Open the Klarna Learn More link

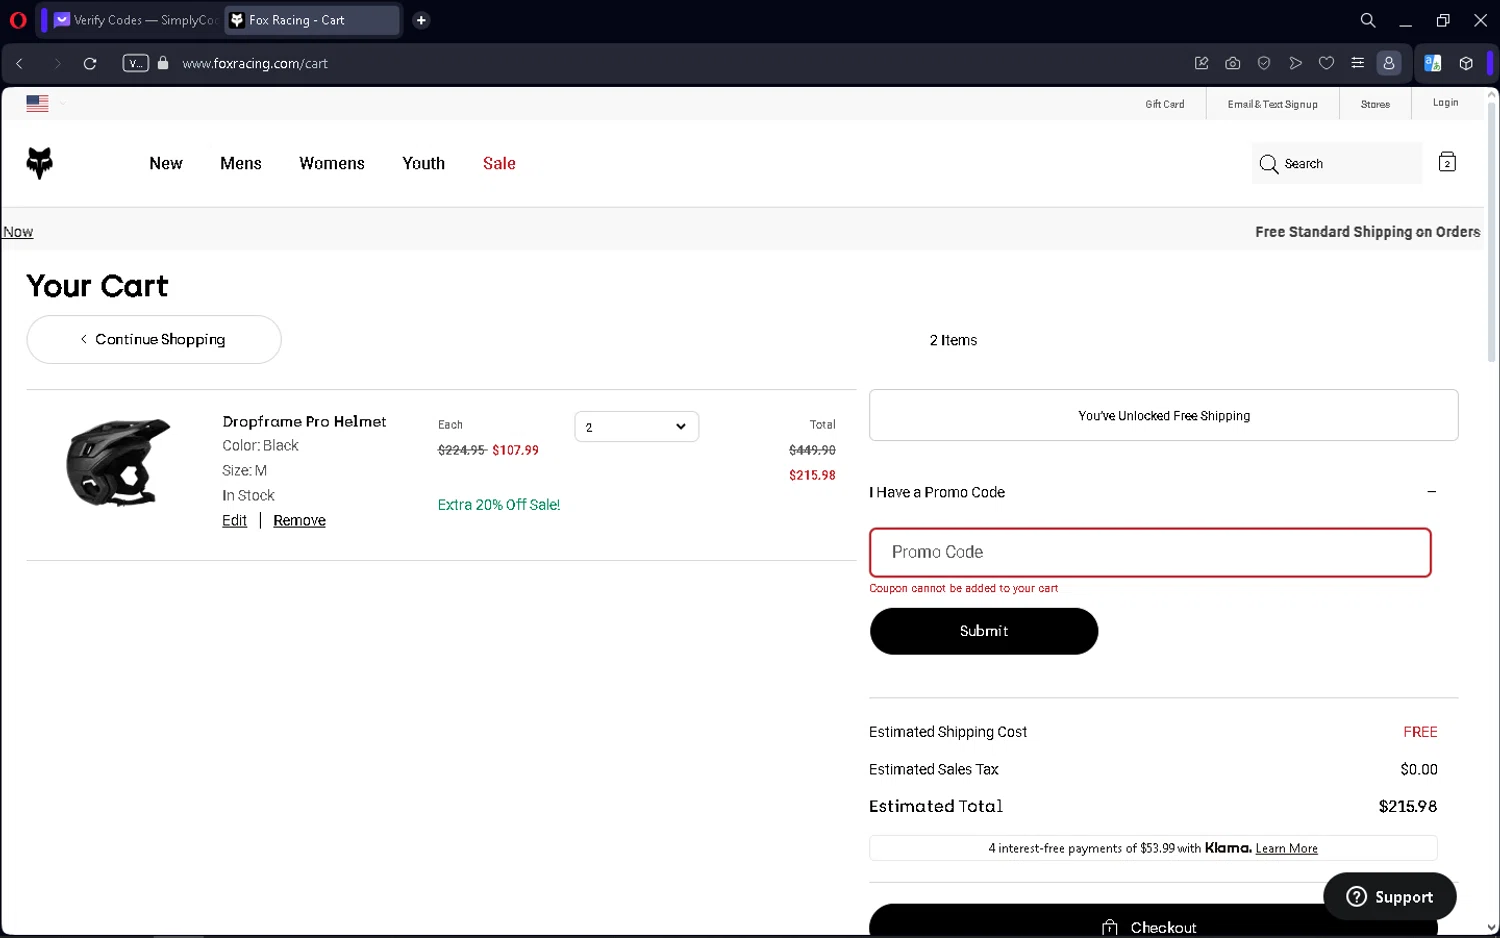[1286, 848]
